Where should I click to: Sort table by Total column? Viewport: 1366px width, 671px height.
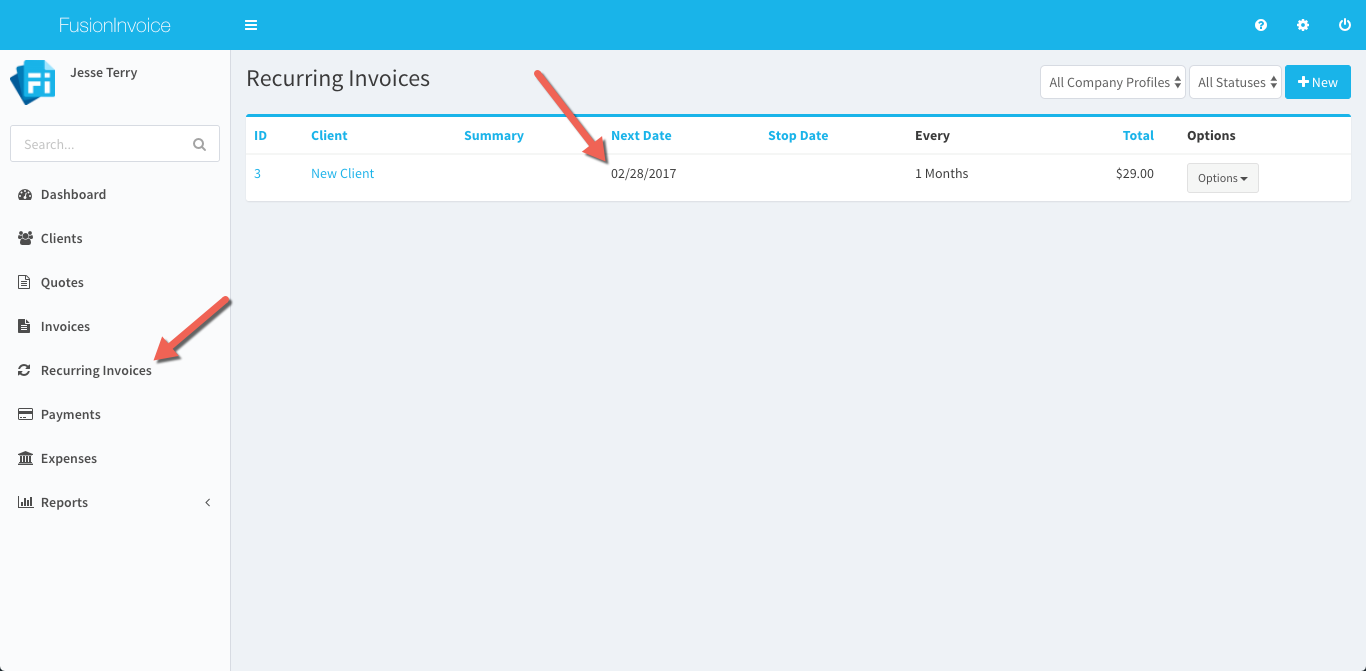point(1138,135)
